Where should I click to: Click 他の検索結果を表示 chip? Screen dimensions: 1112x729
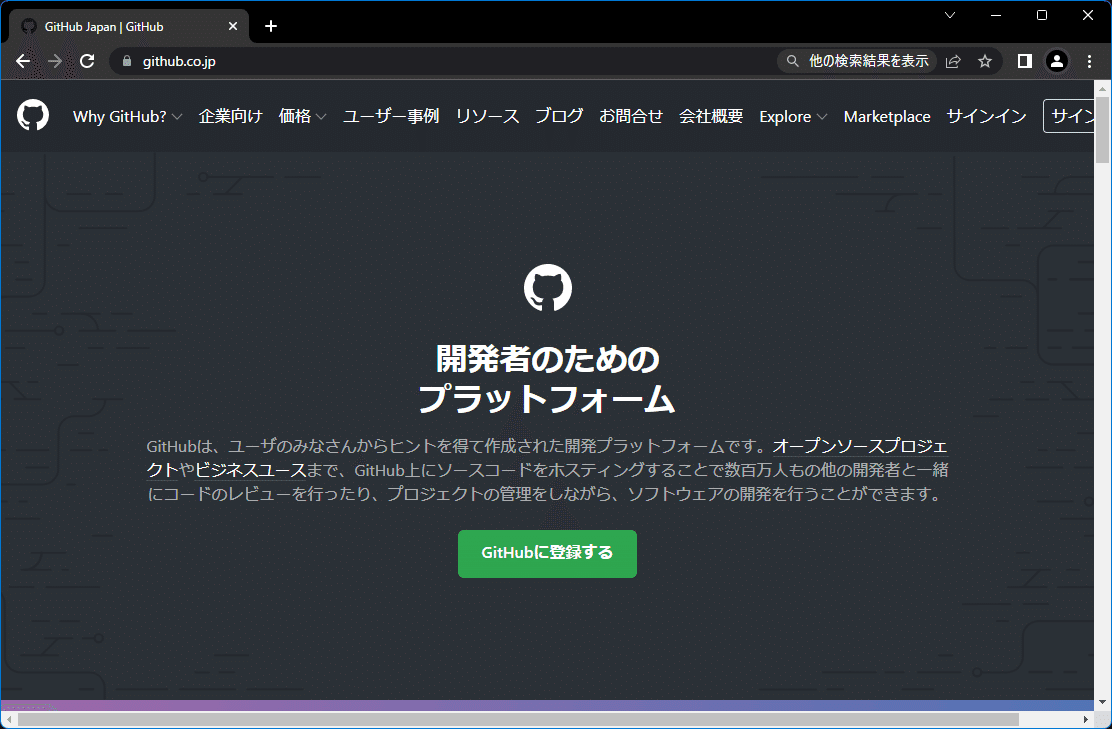tap(857, 61)
